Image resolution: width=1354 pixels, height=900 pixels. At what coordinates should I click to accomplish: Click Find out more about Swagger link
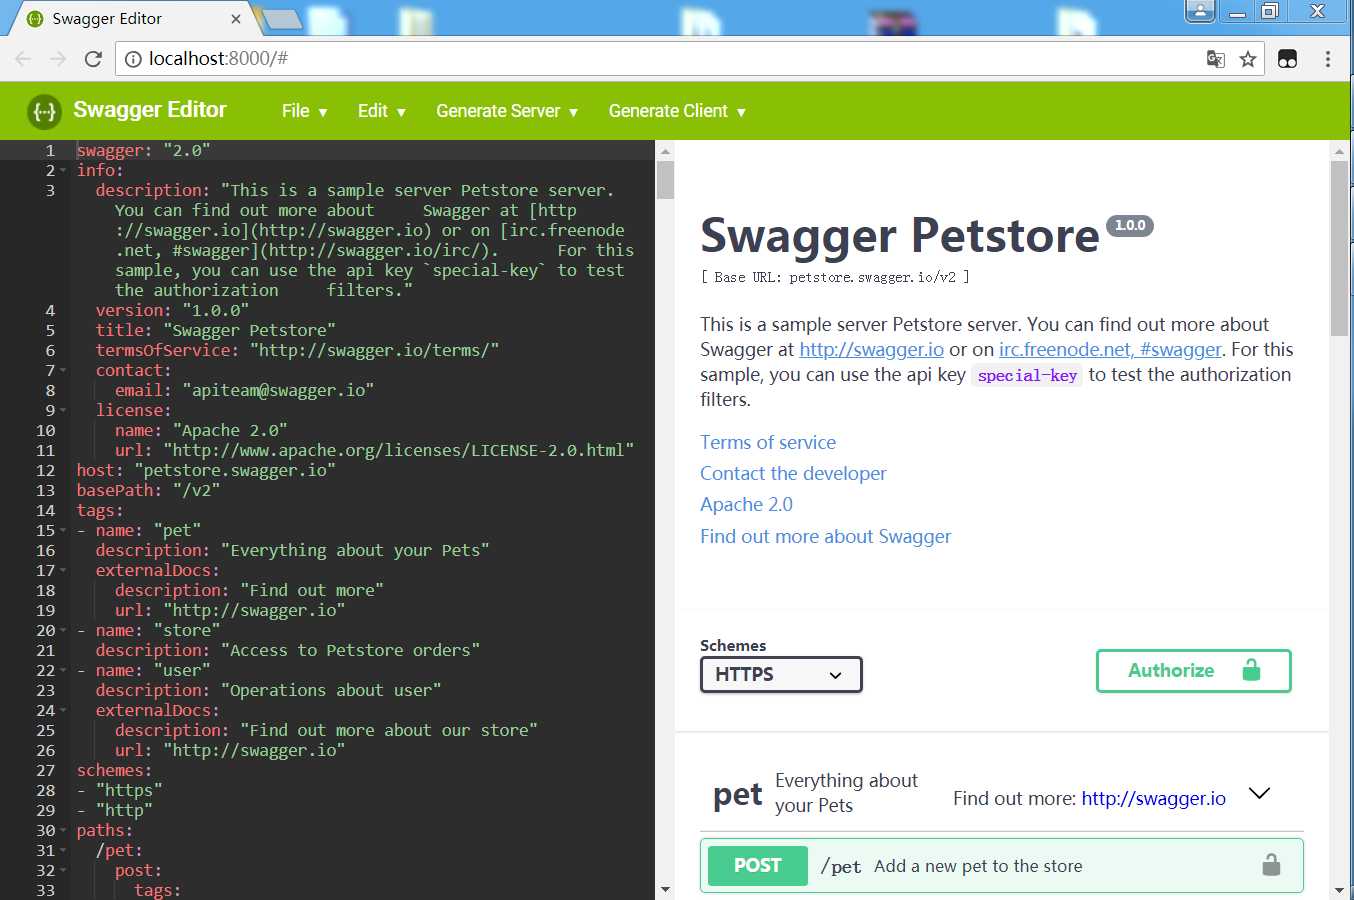(825, 536)
